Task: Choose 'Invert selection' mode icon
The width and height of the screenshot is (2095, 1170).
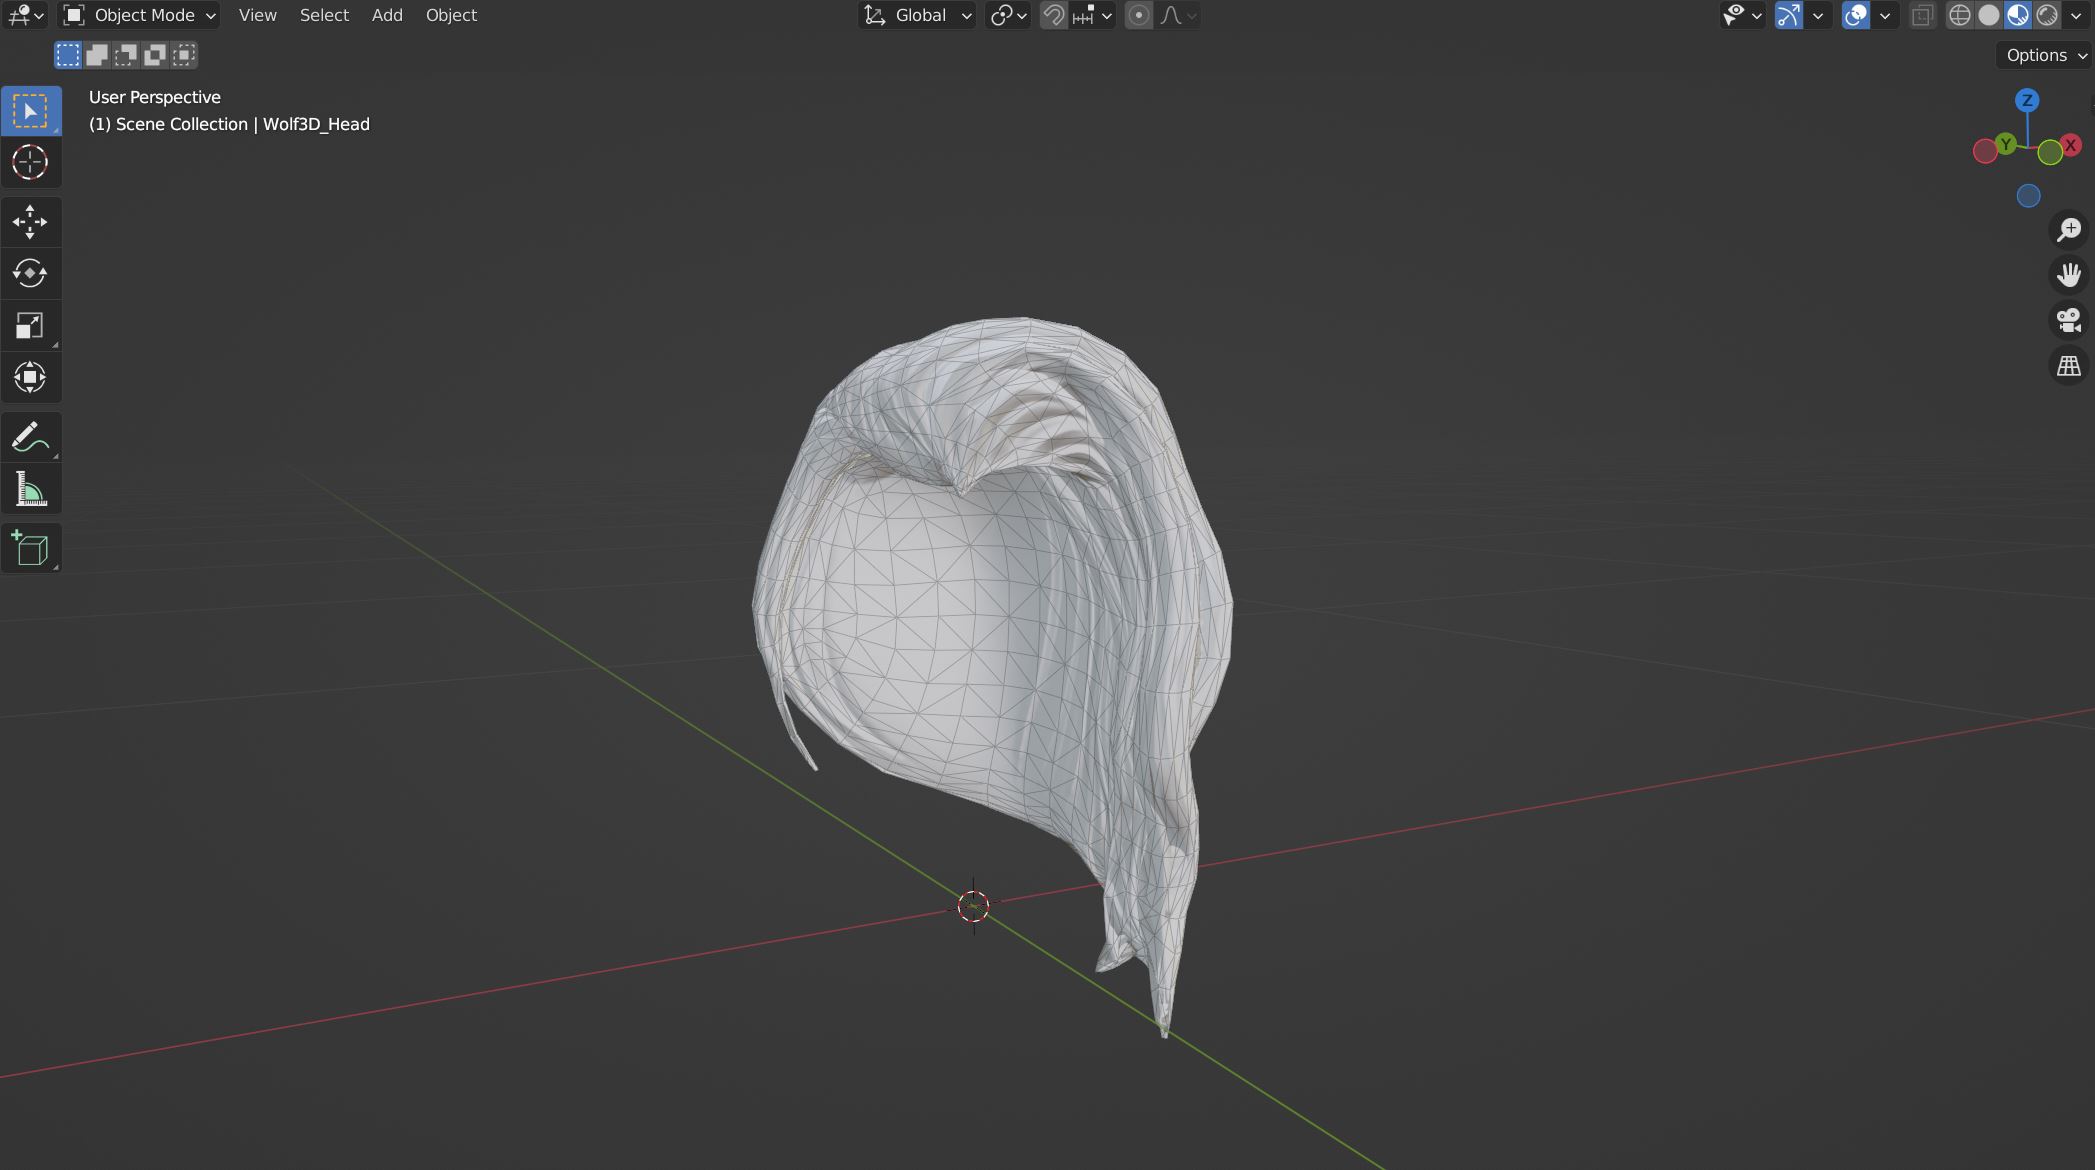Action: [x=155, y=55]
